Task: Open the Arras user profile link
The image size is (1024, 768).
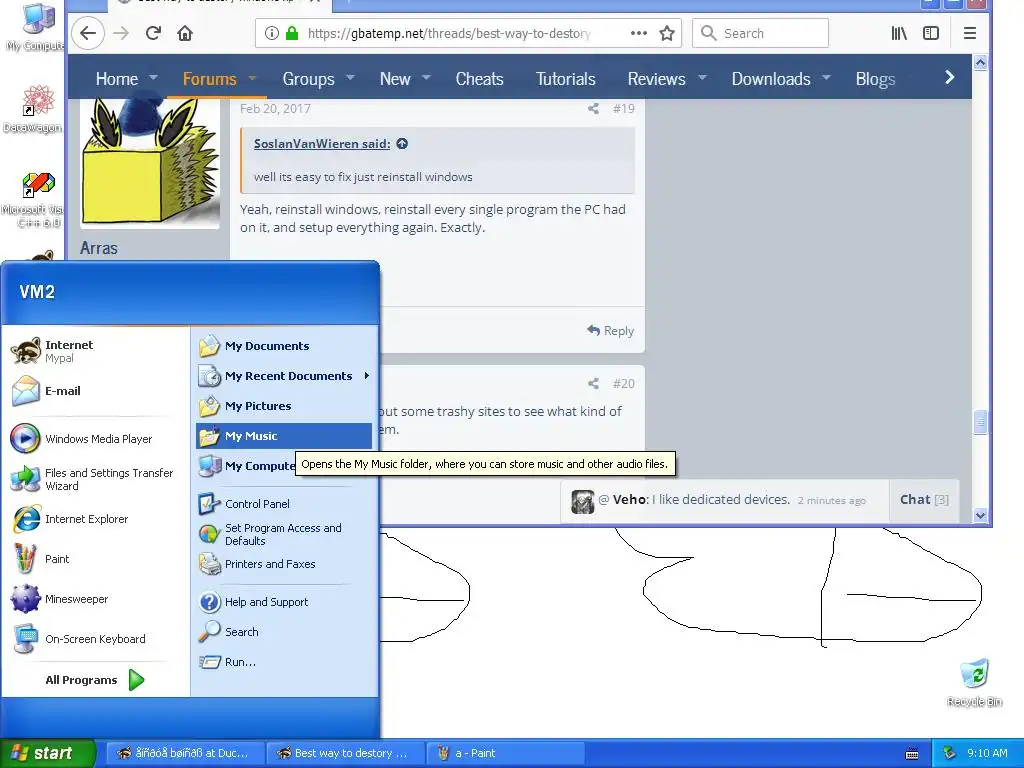Action: (x=99, y=248)
